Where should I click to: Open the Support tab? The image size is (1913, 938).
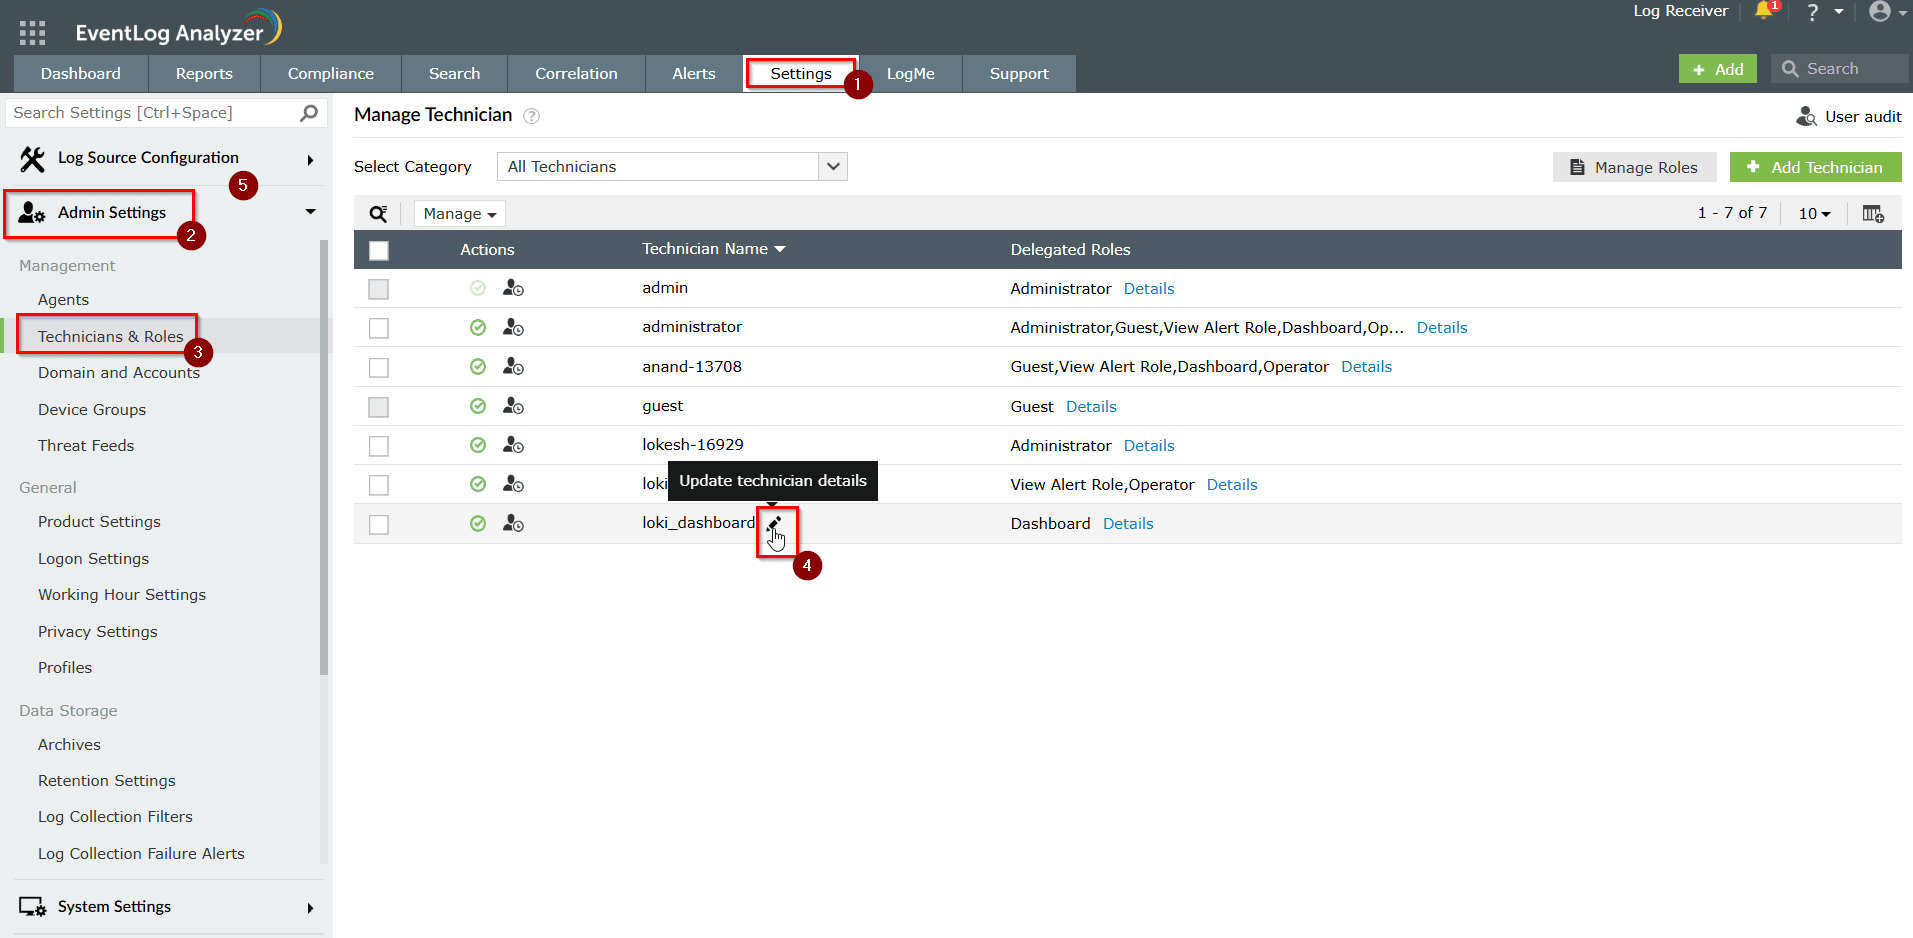(1019, 74)
